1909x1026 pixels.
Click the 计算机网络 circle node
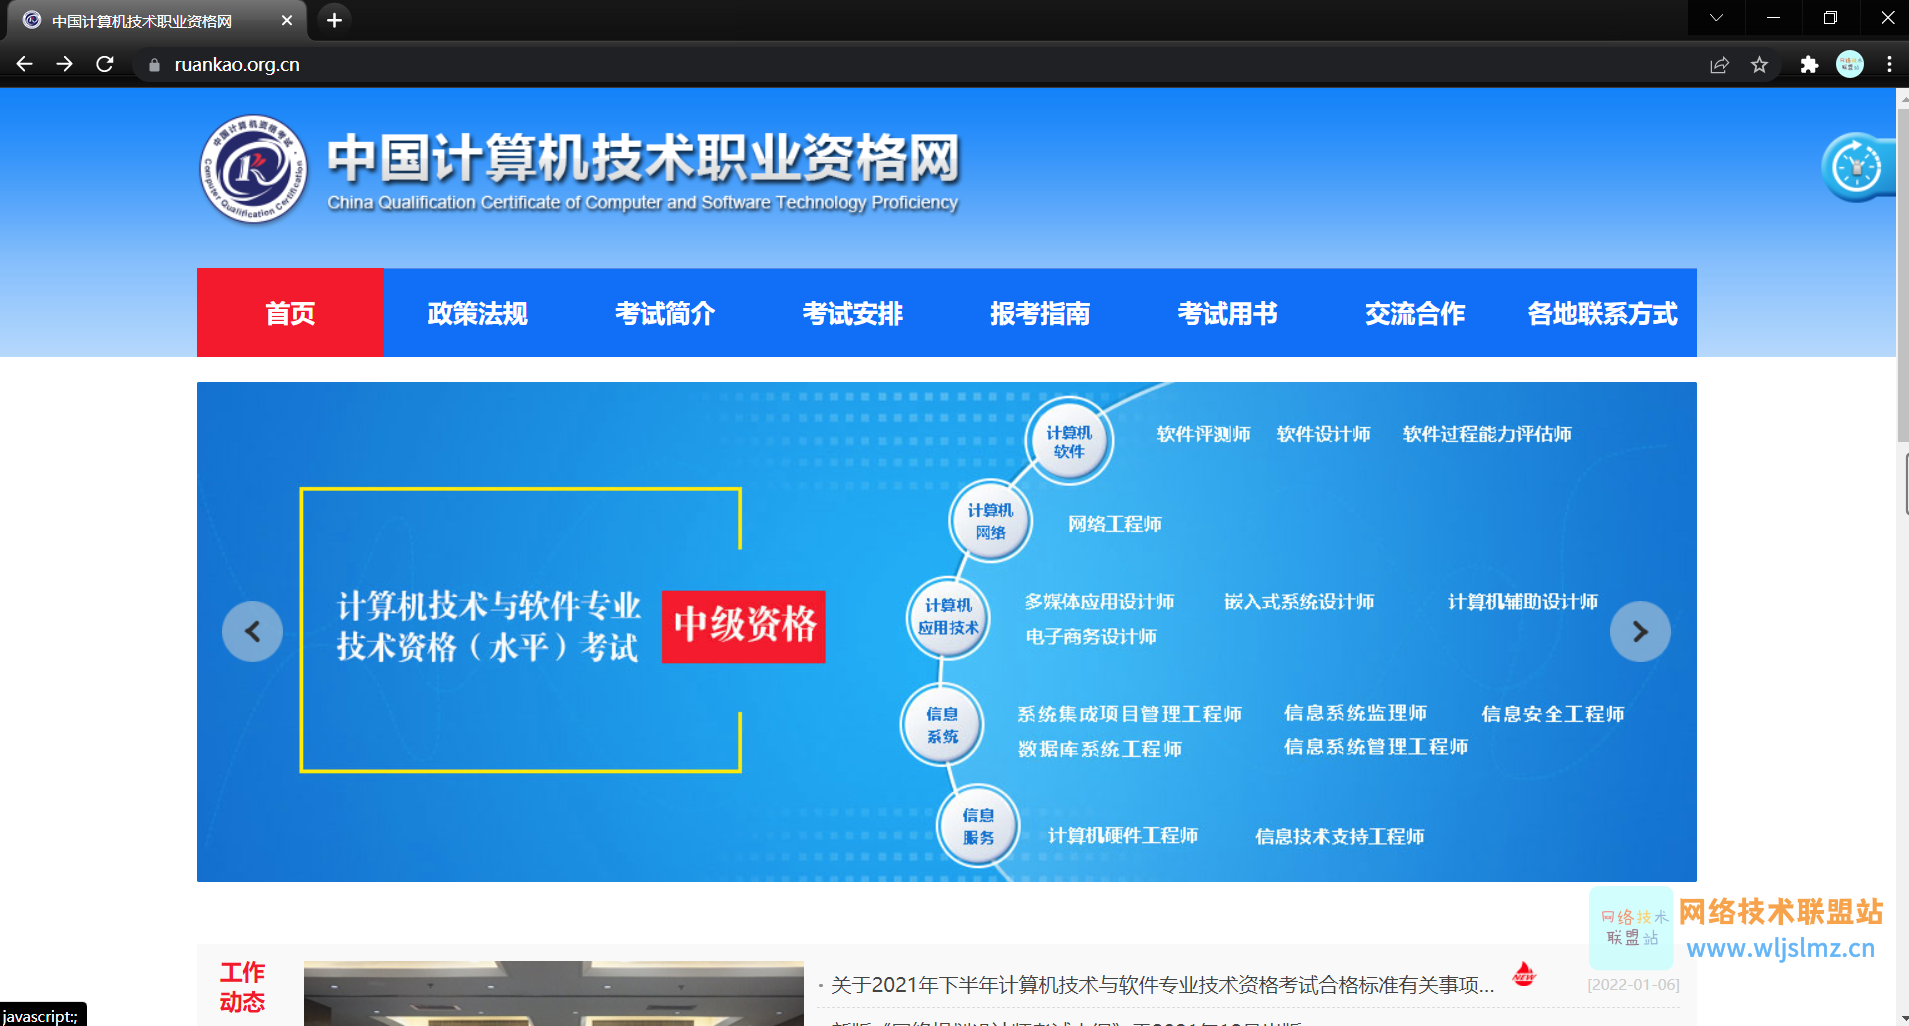990,521
